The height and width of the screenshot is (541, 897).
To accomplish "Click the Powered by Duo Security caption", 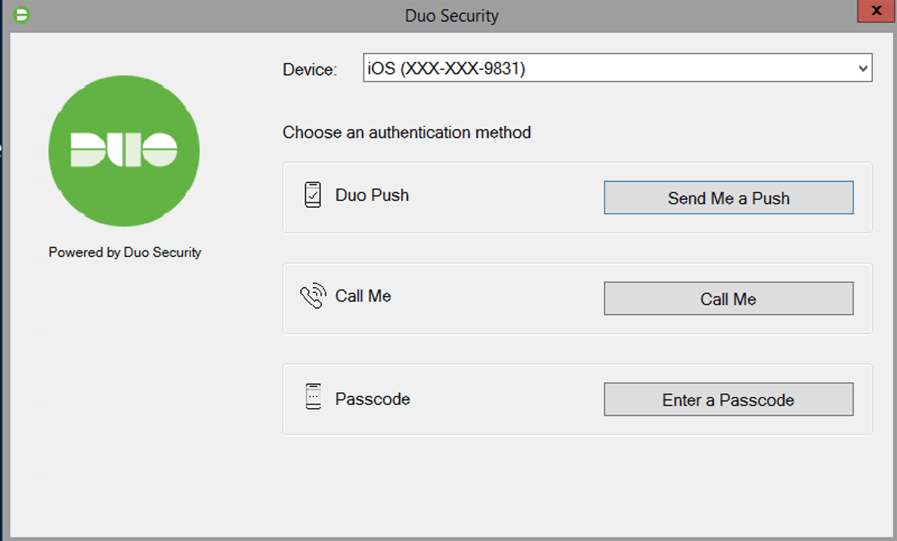I will [125, 253].
